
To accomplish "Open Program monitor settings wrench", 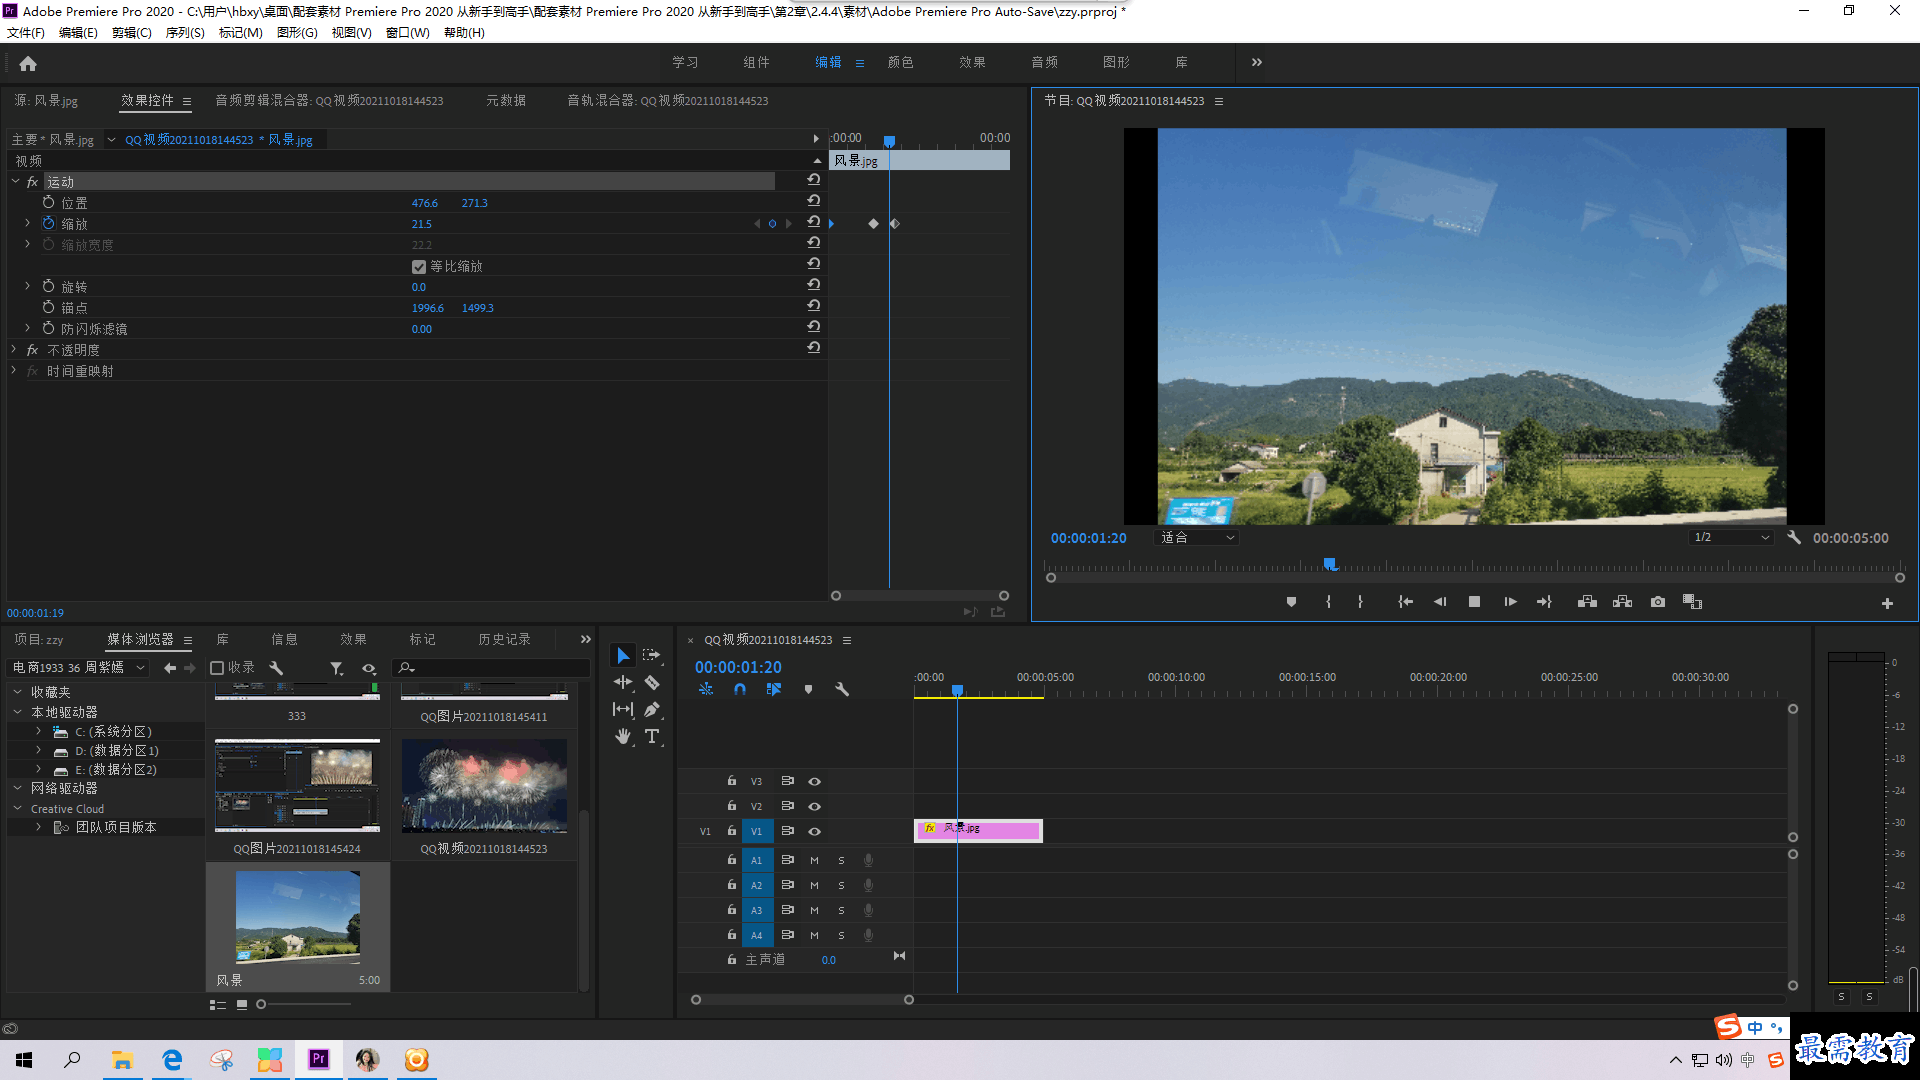I will pyautogui.click(x=1794, y=538).
